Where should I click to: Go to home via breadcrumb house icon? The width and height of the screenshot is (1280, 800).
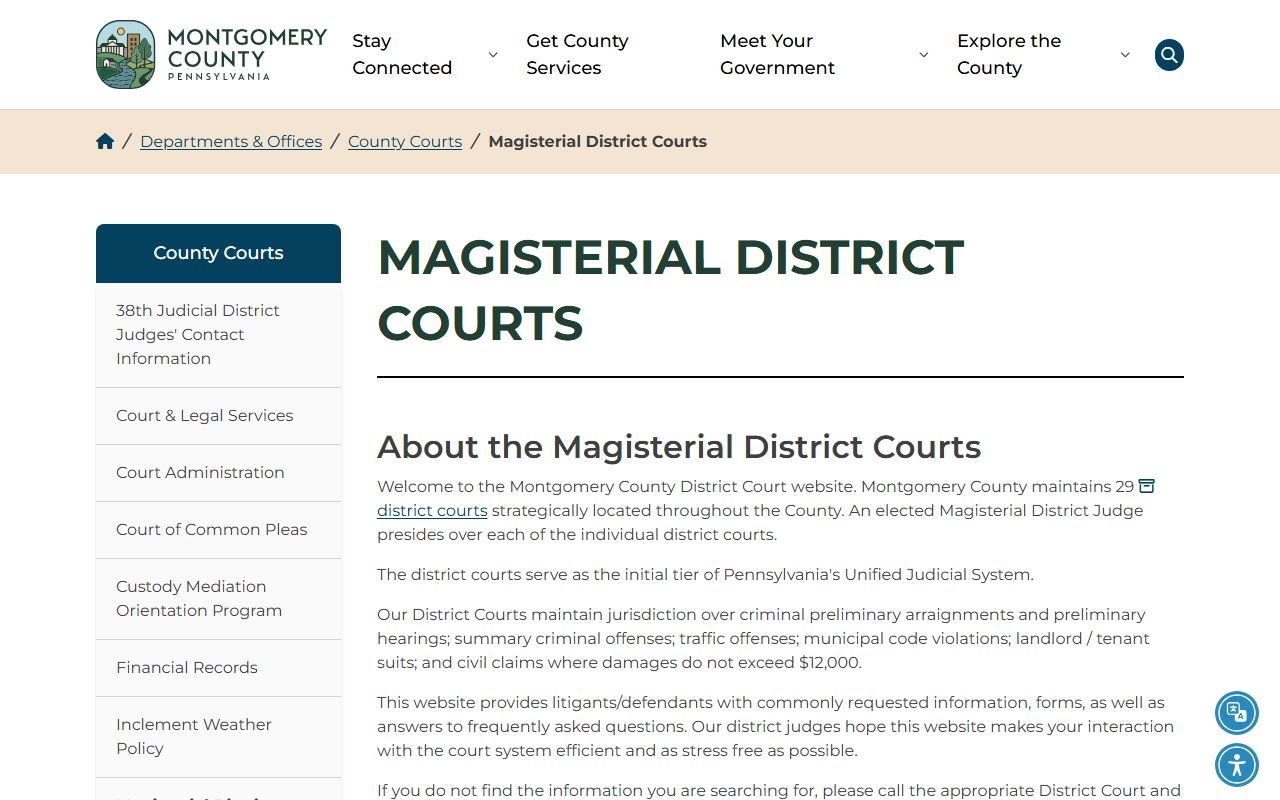point(105,141)
